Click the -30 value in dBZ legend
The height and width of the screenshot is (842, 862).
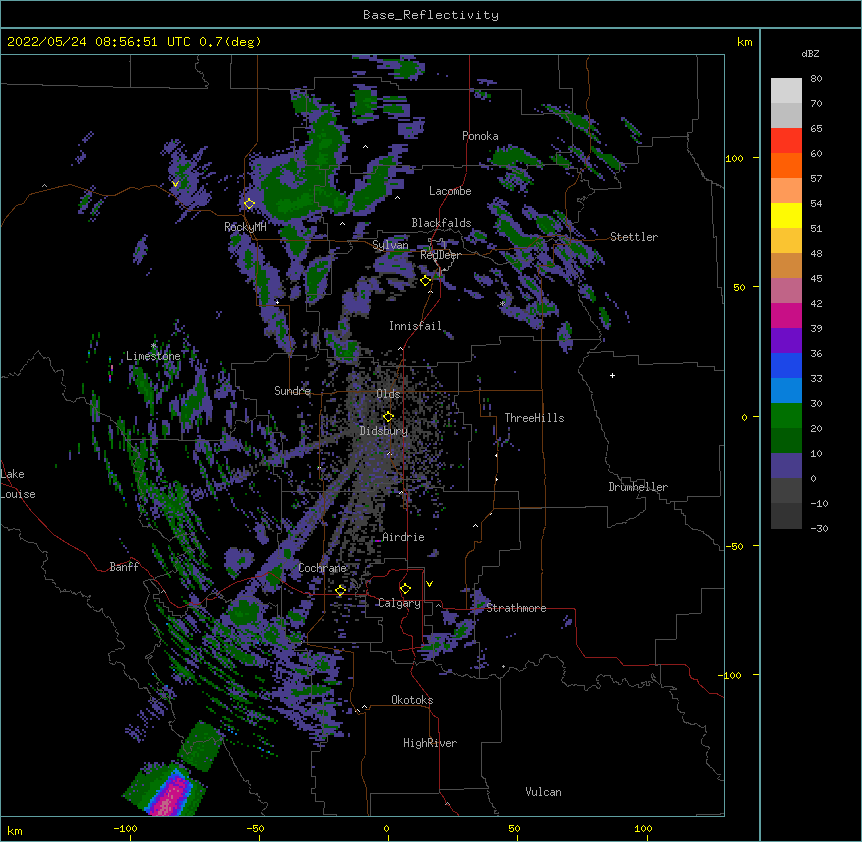(819, 528)
